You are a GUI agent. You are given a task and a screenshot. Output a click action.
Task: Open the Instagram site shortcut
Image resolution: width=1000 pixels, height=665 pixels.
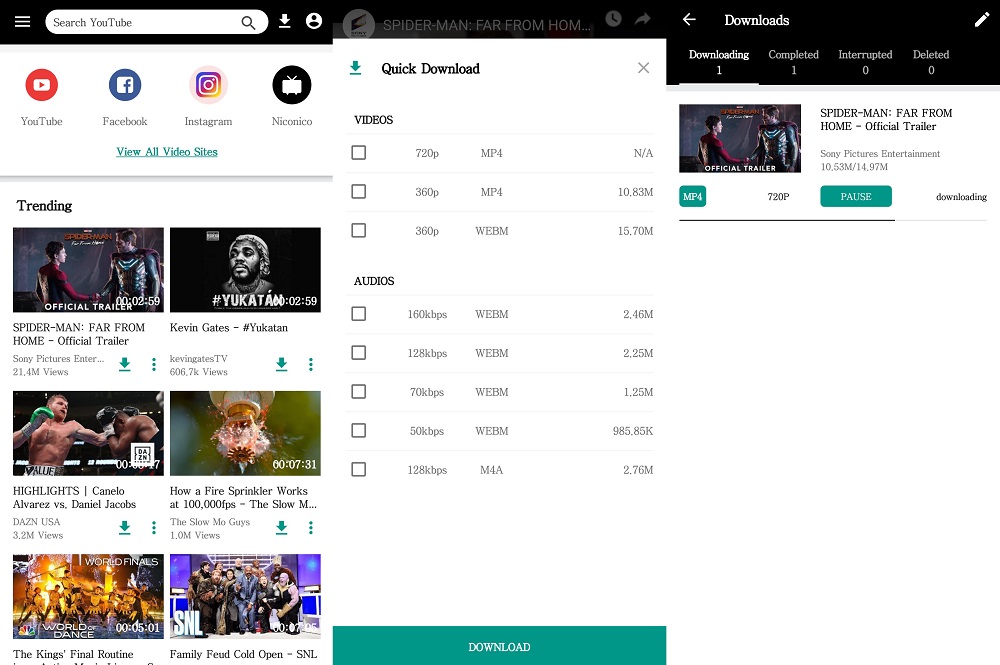point(209,85)
